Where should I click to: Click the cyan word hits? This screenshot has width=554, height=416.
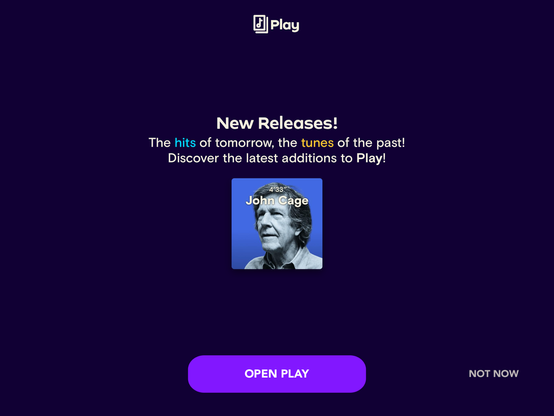pos(185,143)
